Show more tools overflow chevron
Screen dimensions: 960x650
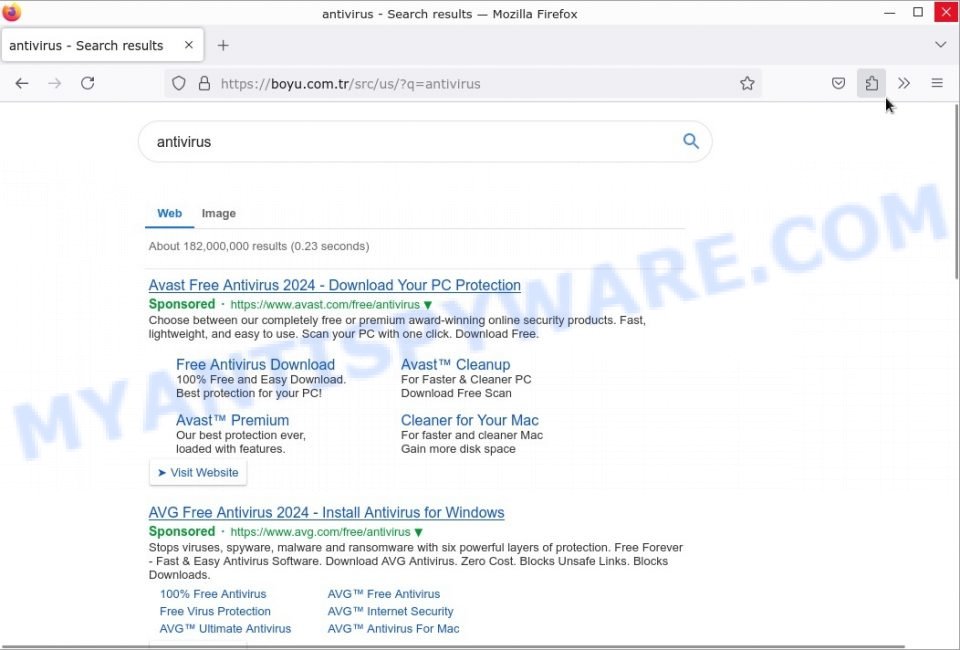(x=904, y=83)
